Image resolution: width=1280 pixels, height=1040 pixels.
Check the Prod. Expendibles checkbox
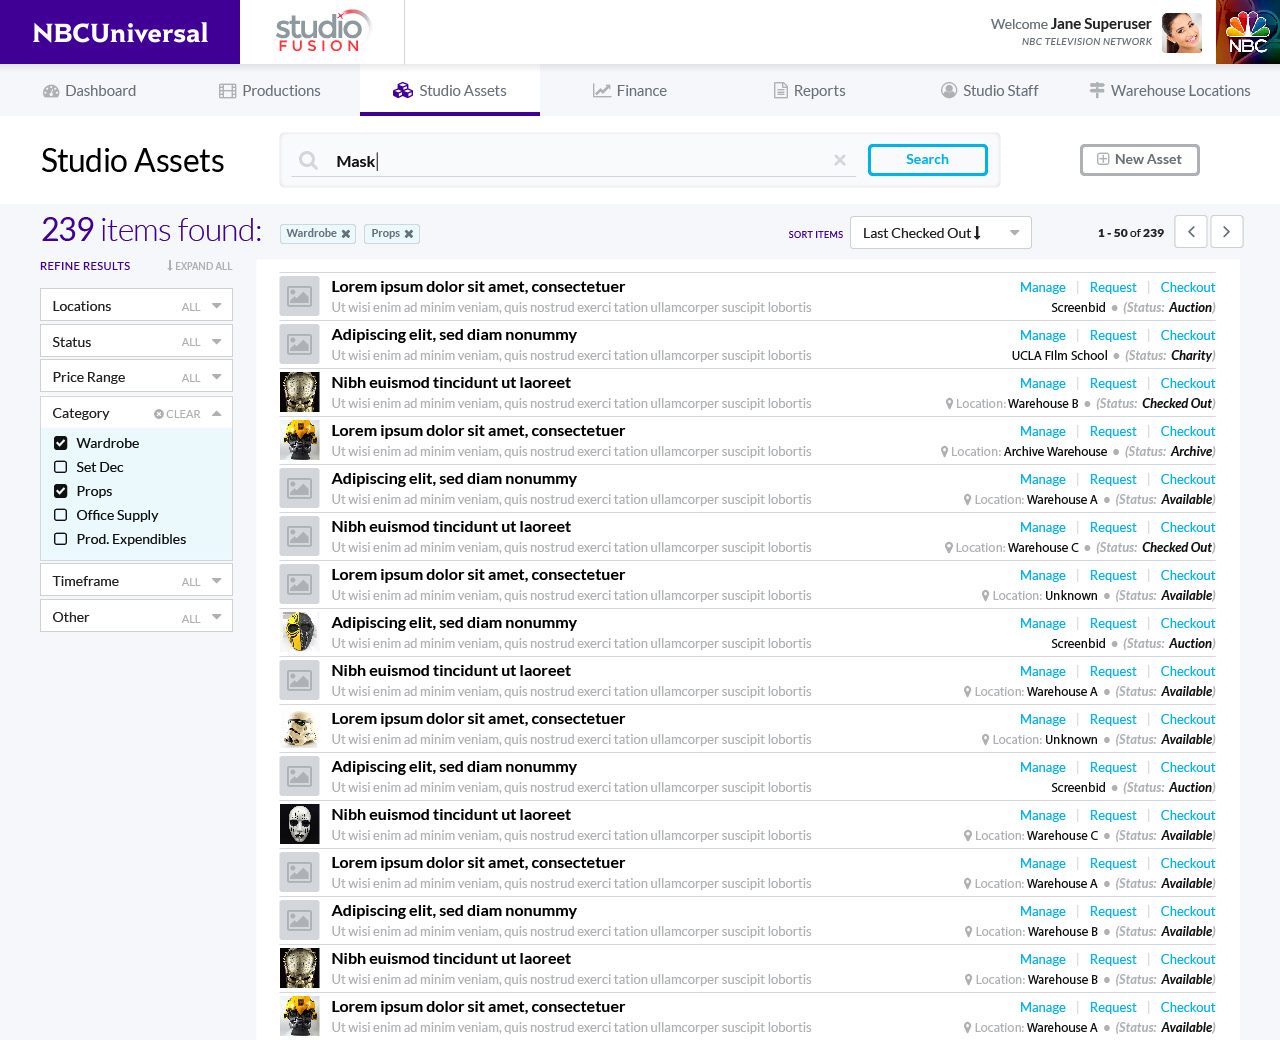pos(61,539)
